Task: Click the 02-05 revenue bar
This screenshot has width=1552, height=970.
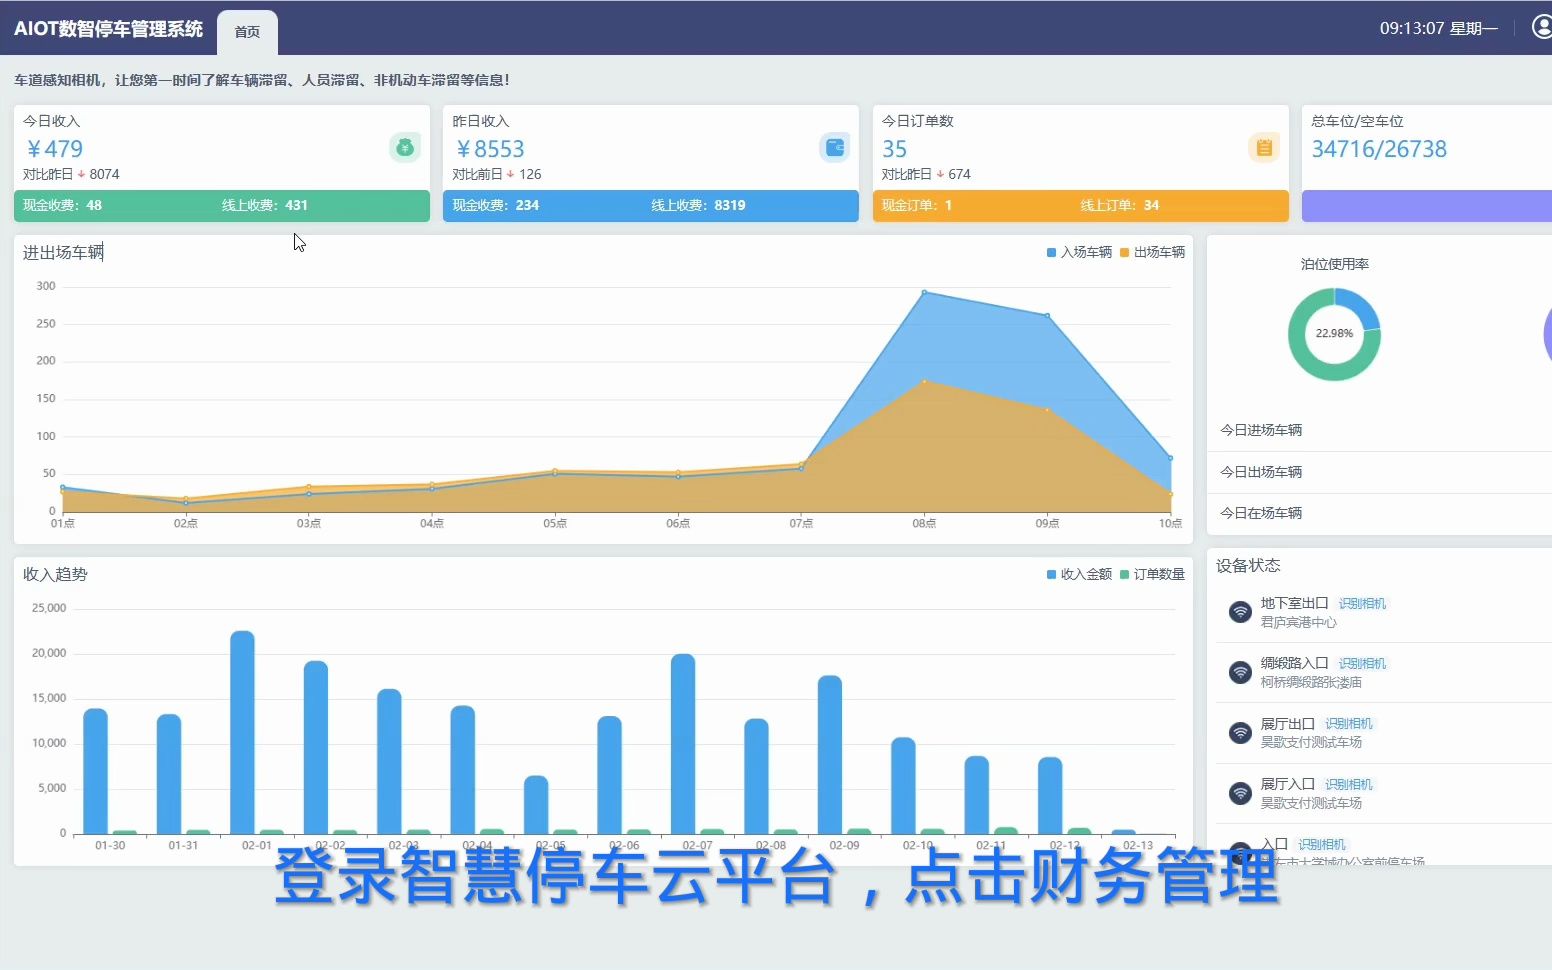Action: click(536, 805)
